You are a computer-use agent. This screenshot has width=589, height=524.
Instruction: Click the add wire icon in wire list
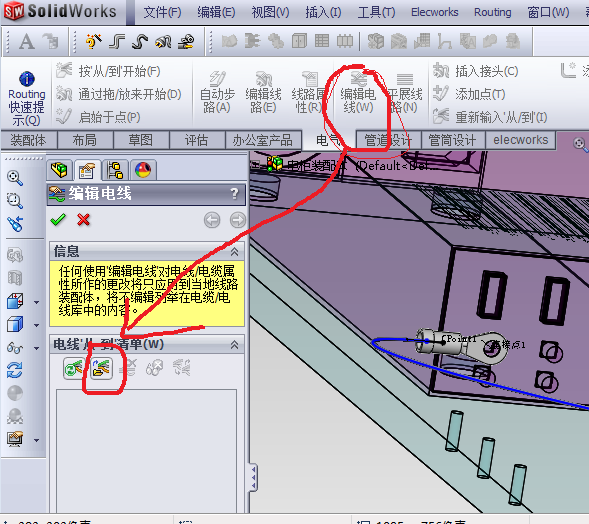(74, 368)
